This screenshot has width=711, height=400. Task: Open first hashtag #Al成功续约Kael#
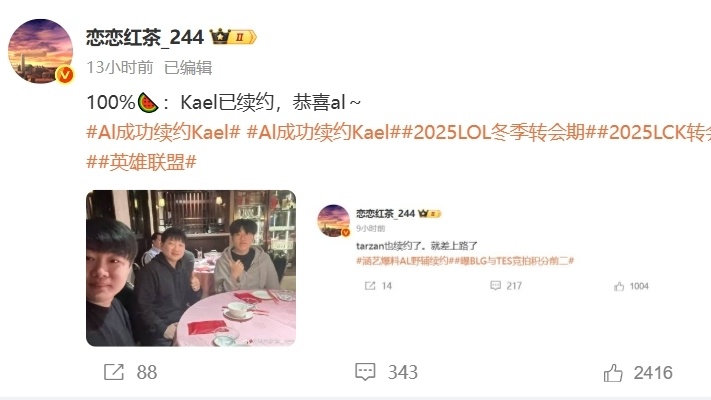point(163,132)
